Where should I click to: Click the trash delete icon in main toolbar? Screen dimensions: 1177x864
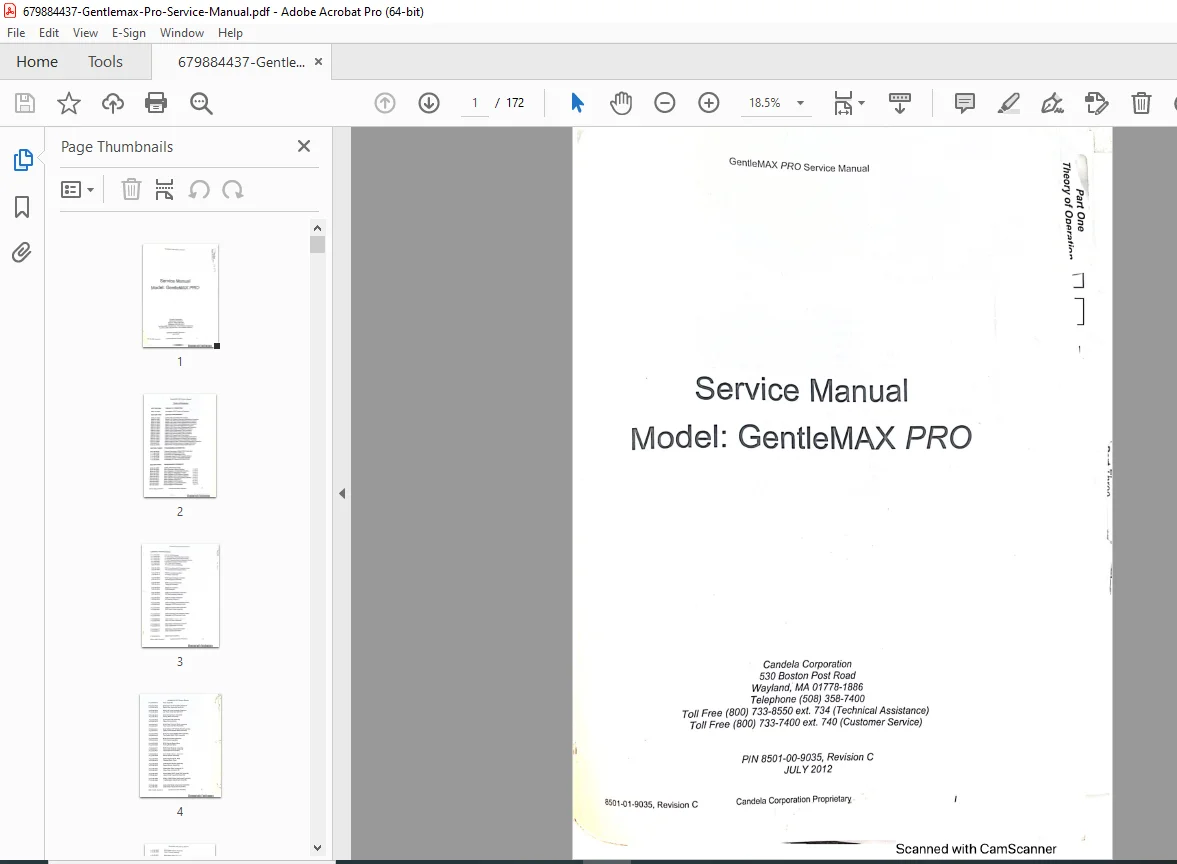[x=1141, y=103]
